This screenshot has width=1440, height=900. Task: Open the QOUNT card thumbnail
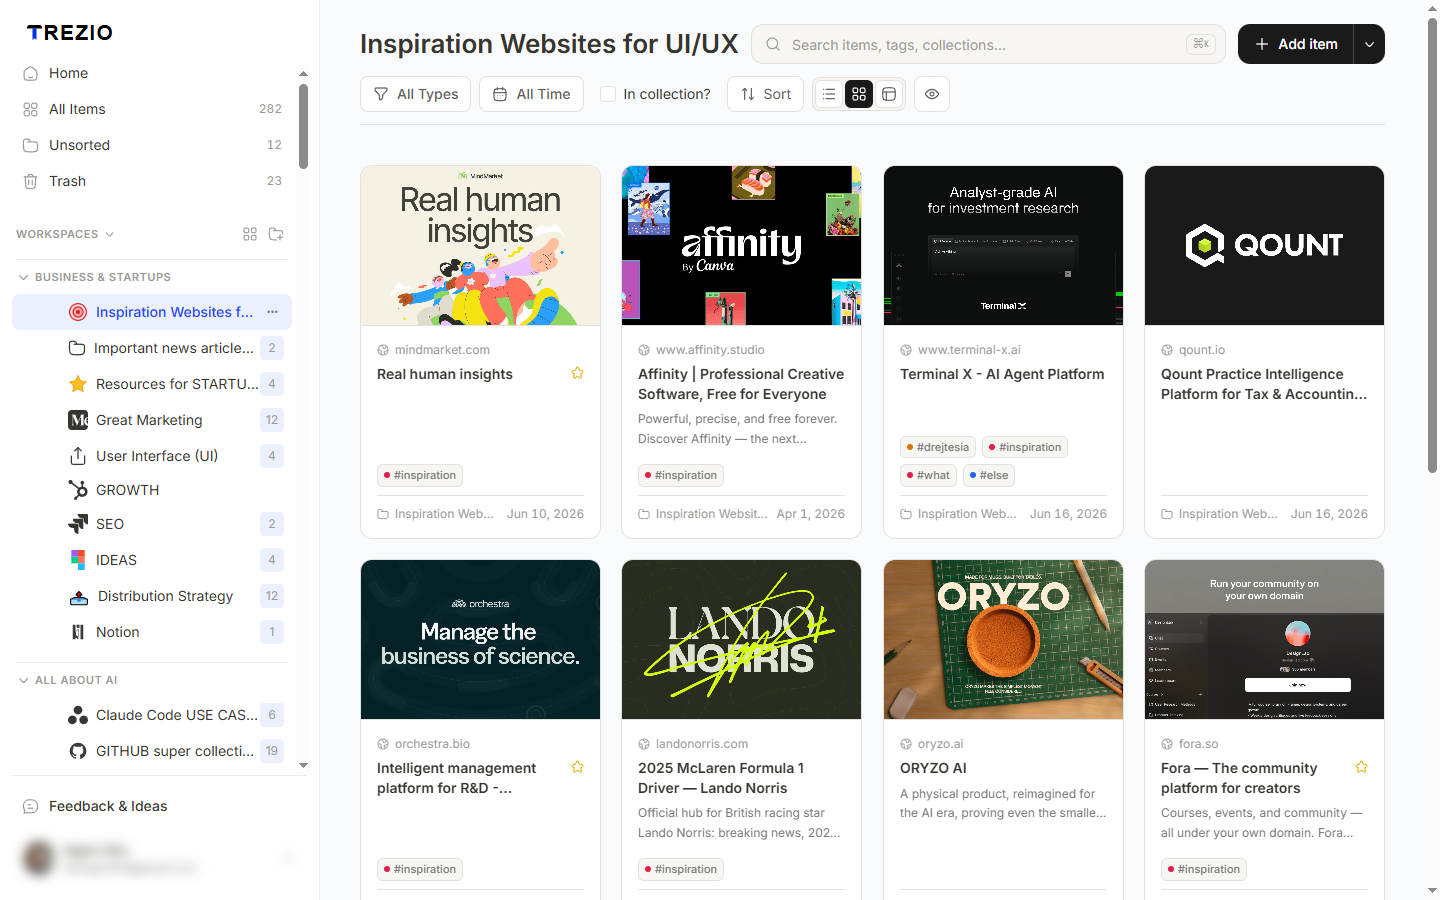pos(1264,245)
